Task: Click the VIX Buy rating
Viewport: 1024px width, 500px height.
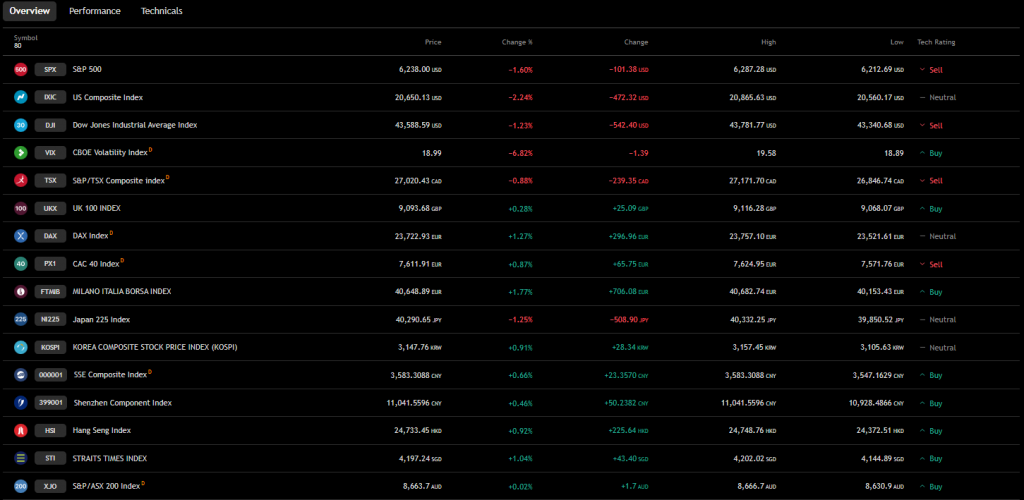Action: (931, 153)
